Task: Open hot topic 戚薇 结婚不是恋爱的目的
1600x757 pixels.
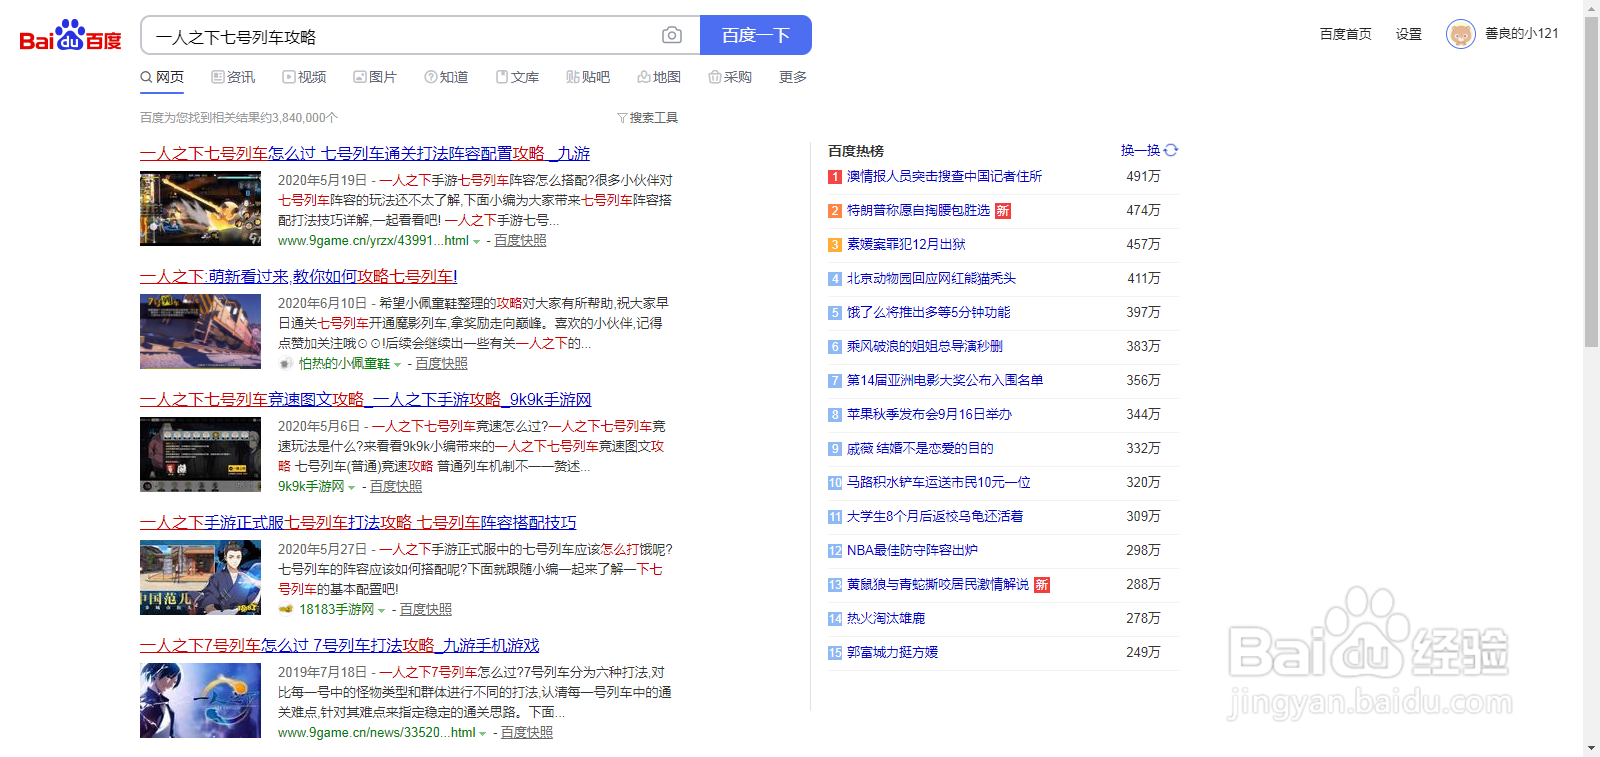Action: (x=920, y=448)
